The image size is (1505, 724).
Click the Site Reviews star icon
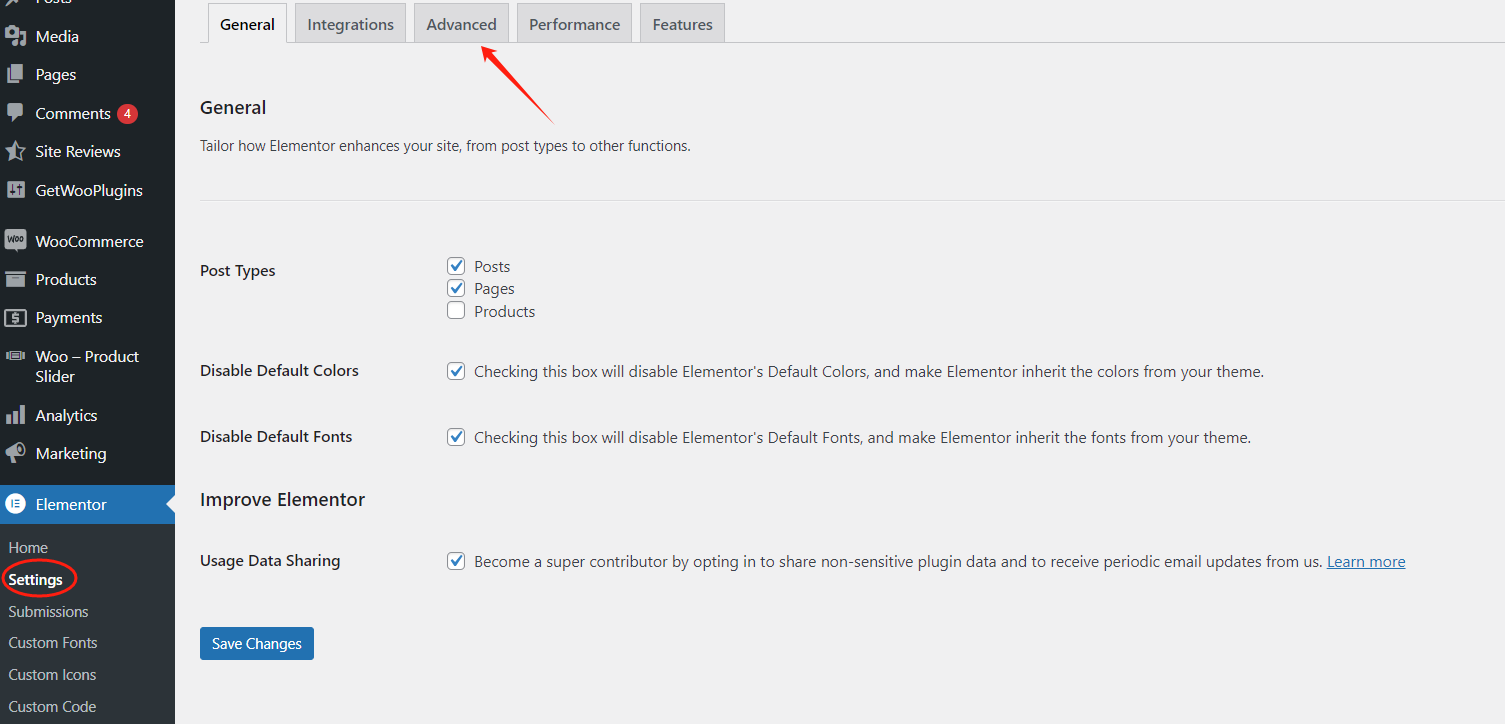(x=17, y=151)
